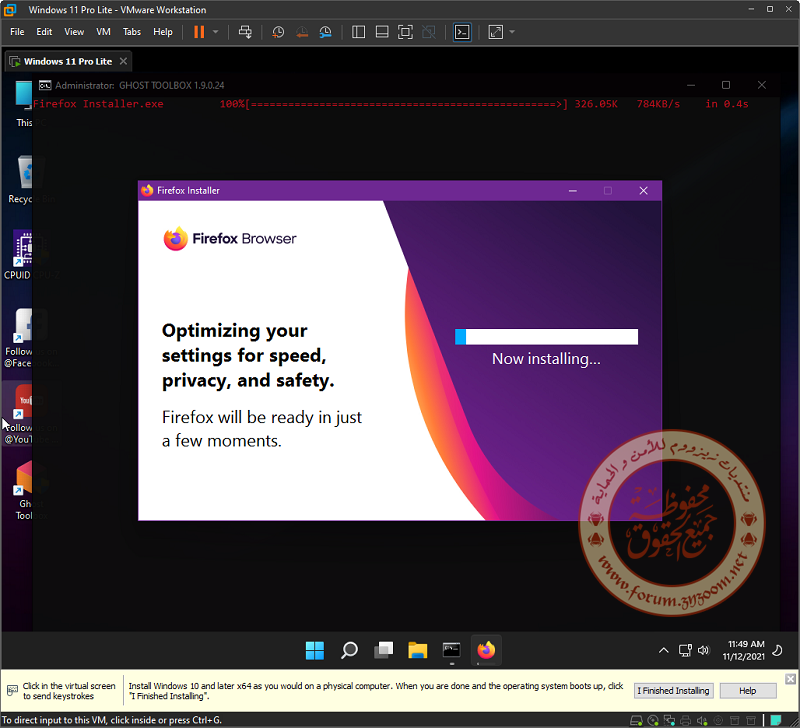Click the network adapter status icon
The image size is (800, 728).
click(x=669, y=721)
